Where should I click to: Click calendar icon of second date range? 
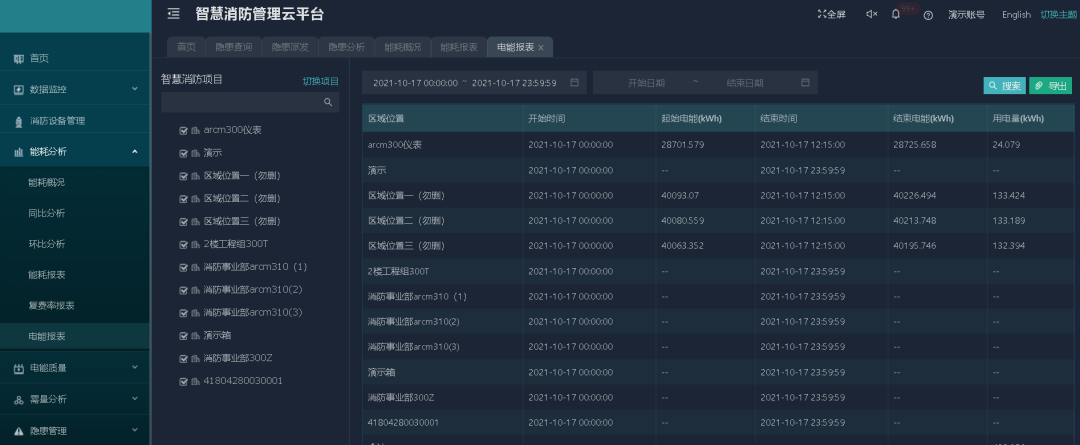[805, 83]
